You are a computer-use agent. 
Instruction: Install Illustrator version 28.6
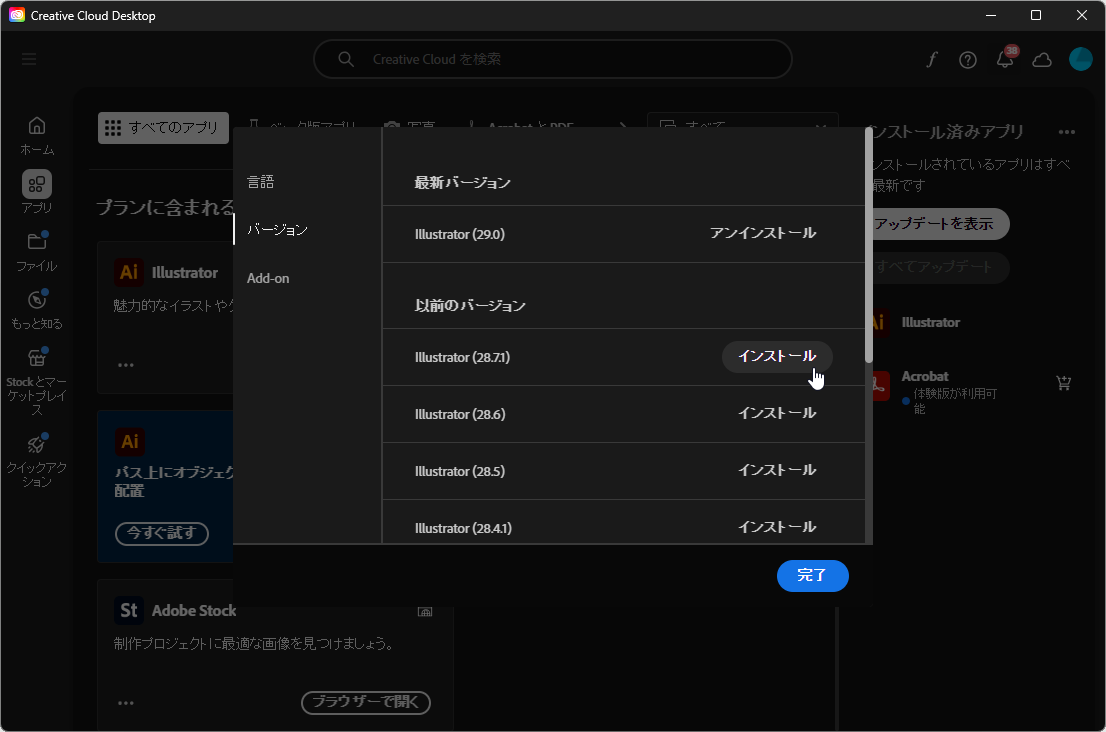pos(777,412)
